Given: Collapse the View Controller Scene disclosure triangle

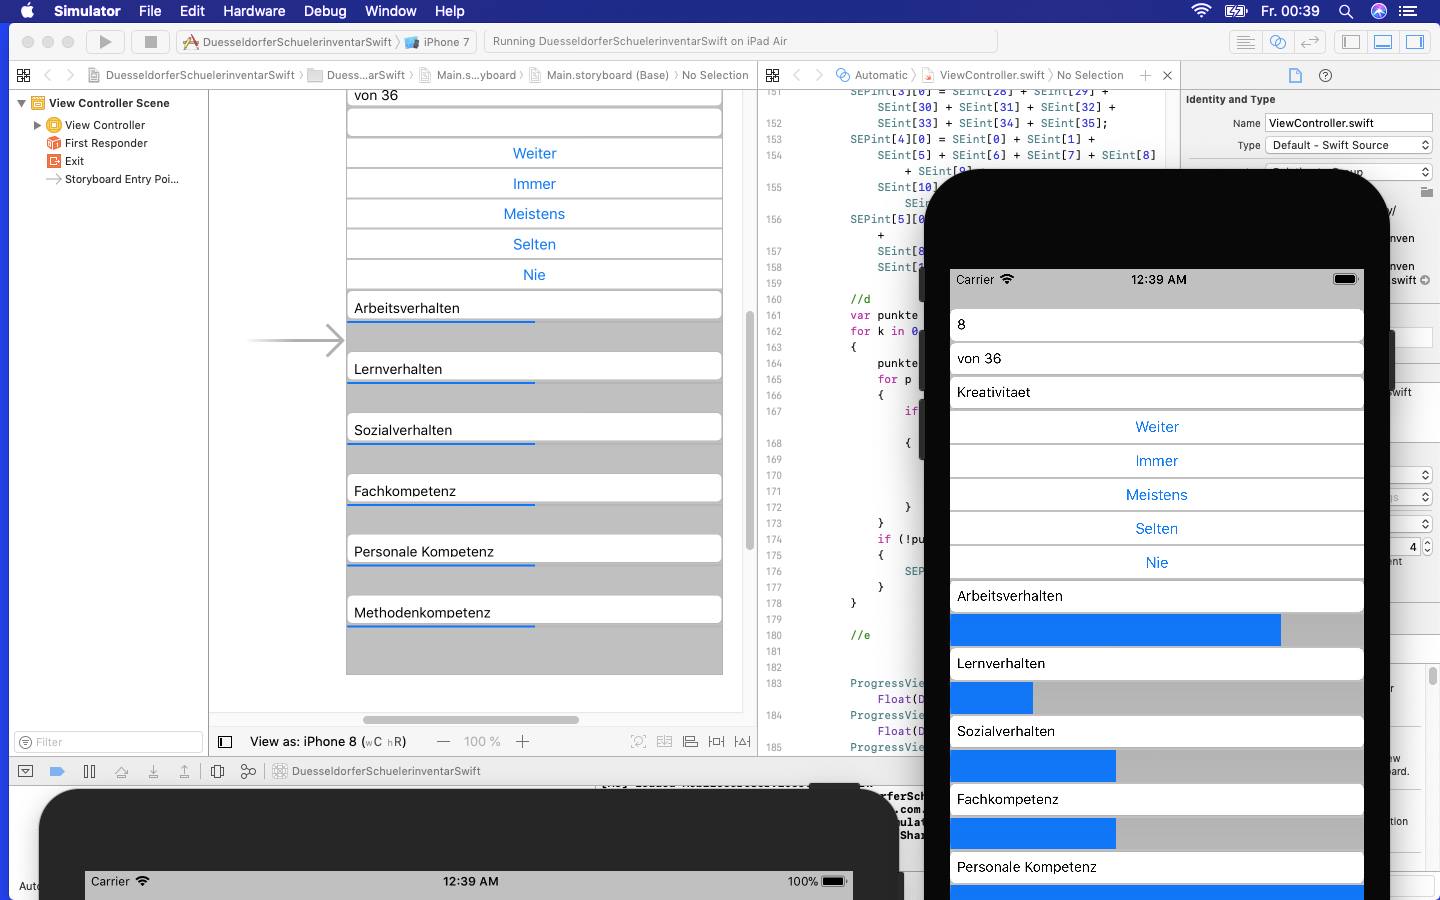Looking at the screenshot, I should 22,103.
